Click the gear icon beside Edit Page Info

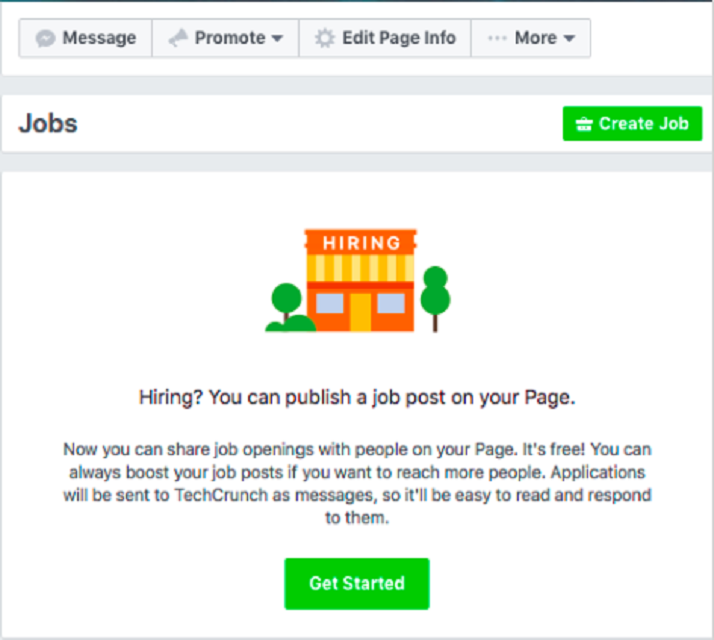click(325, 38)
